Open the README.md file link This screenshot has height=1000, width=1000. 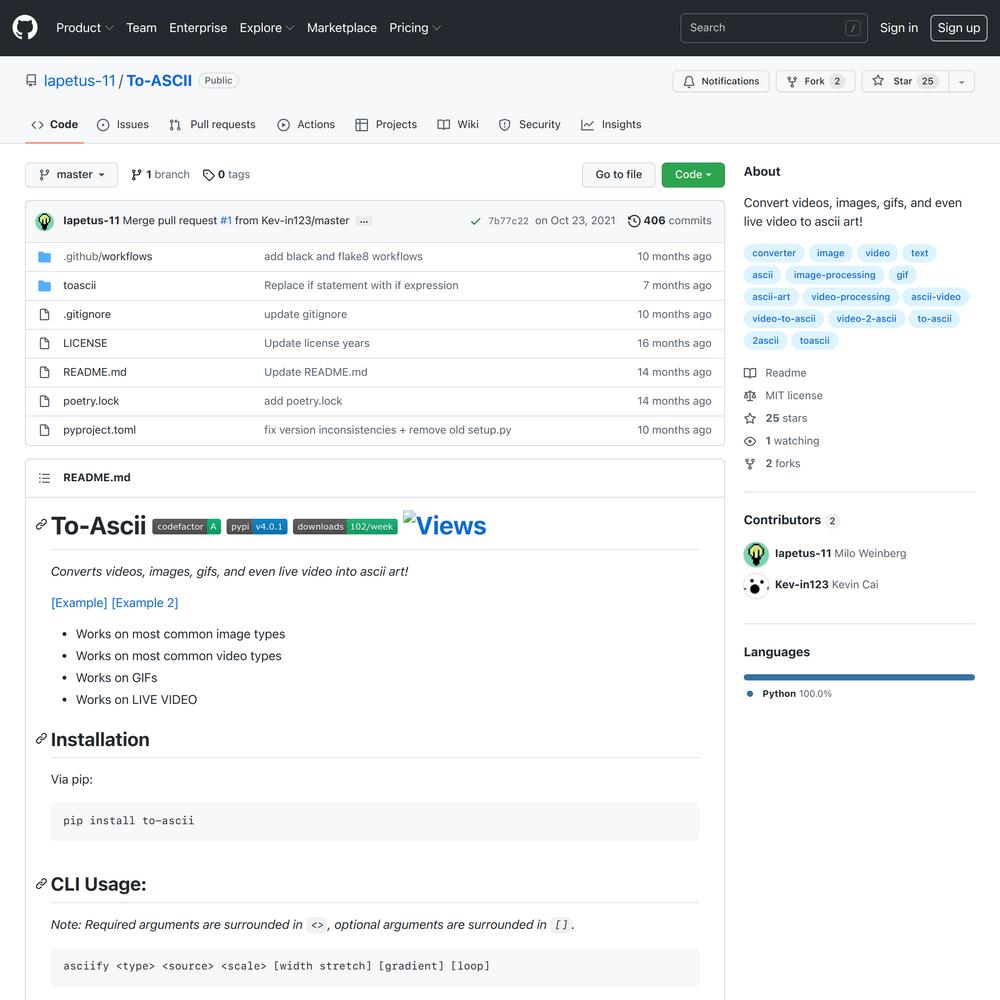[95, 372]
